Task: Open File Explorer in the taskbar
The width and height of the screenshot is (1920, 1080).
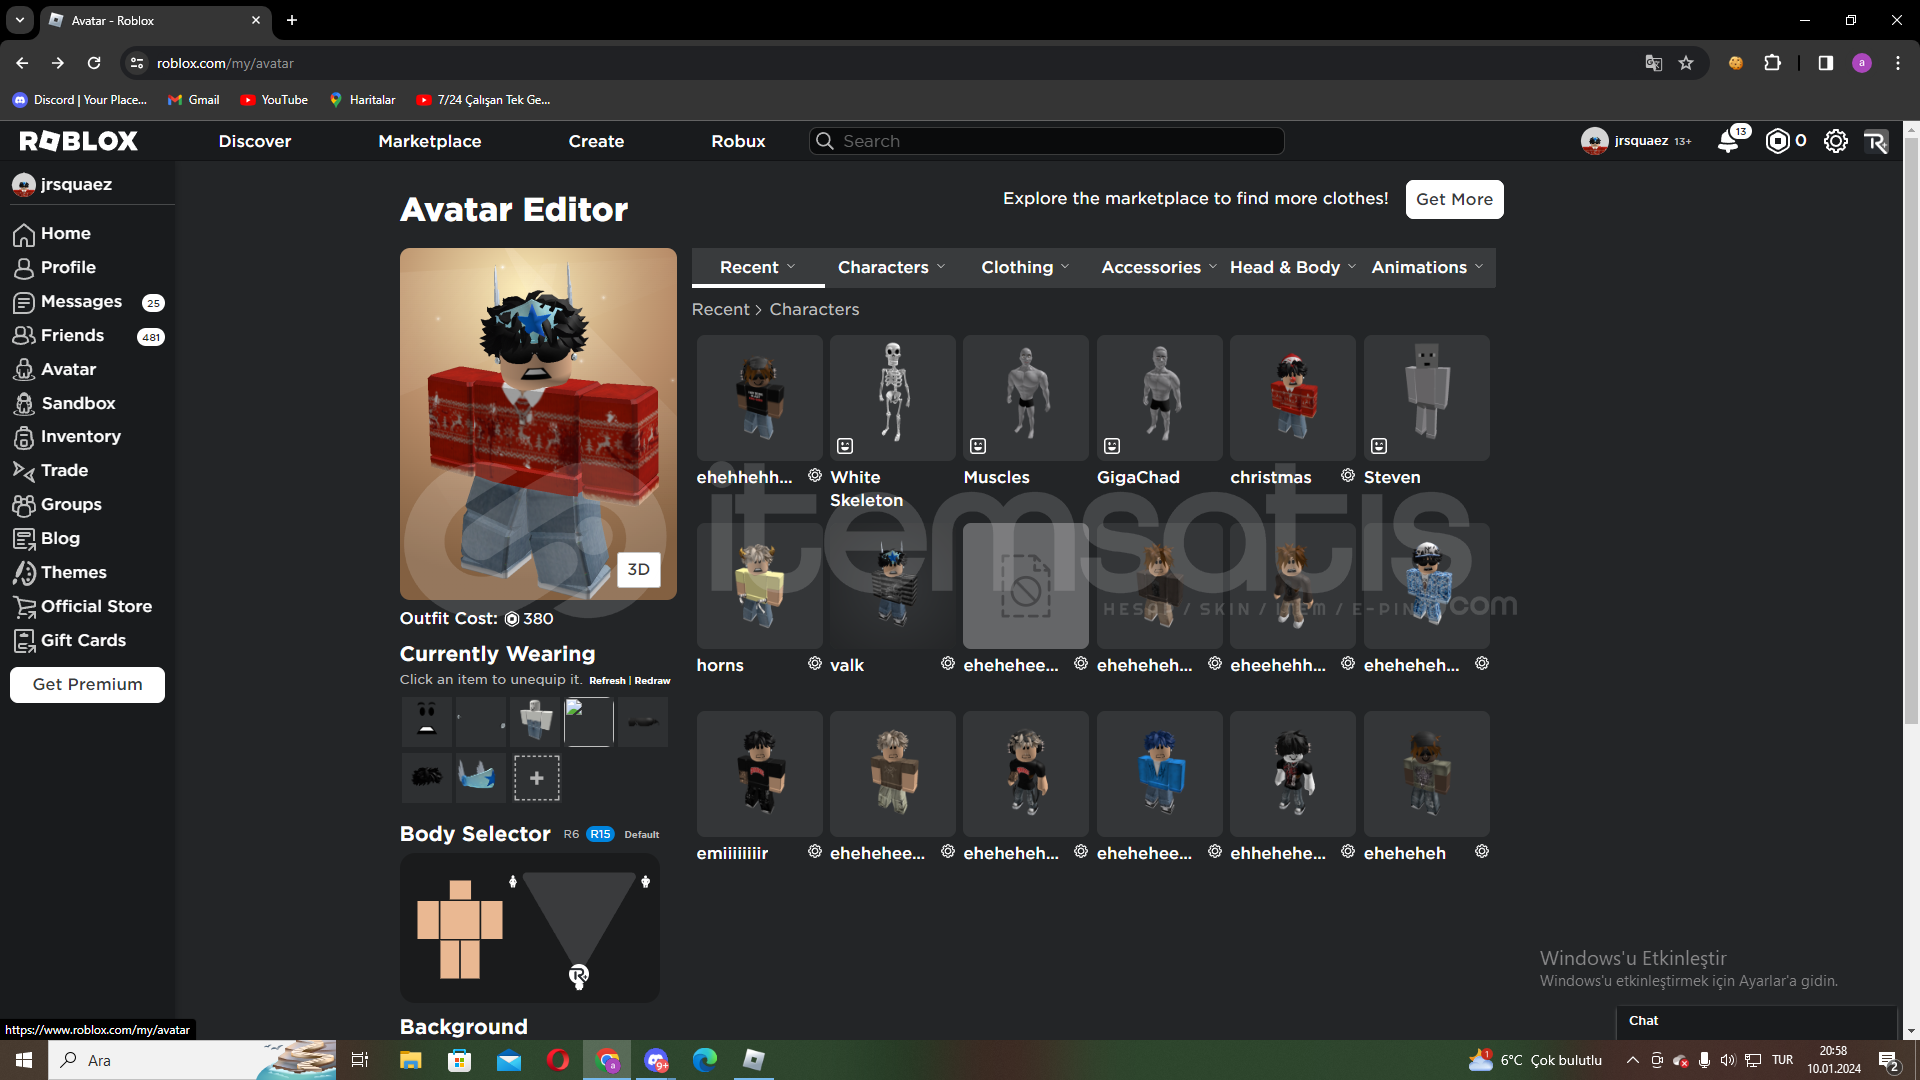Action: pos(411,1060)
